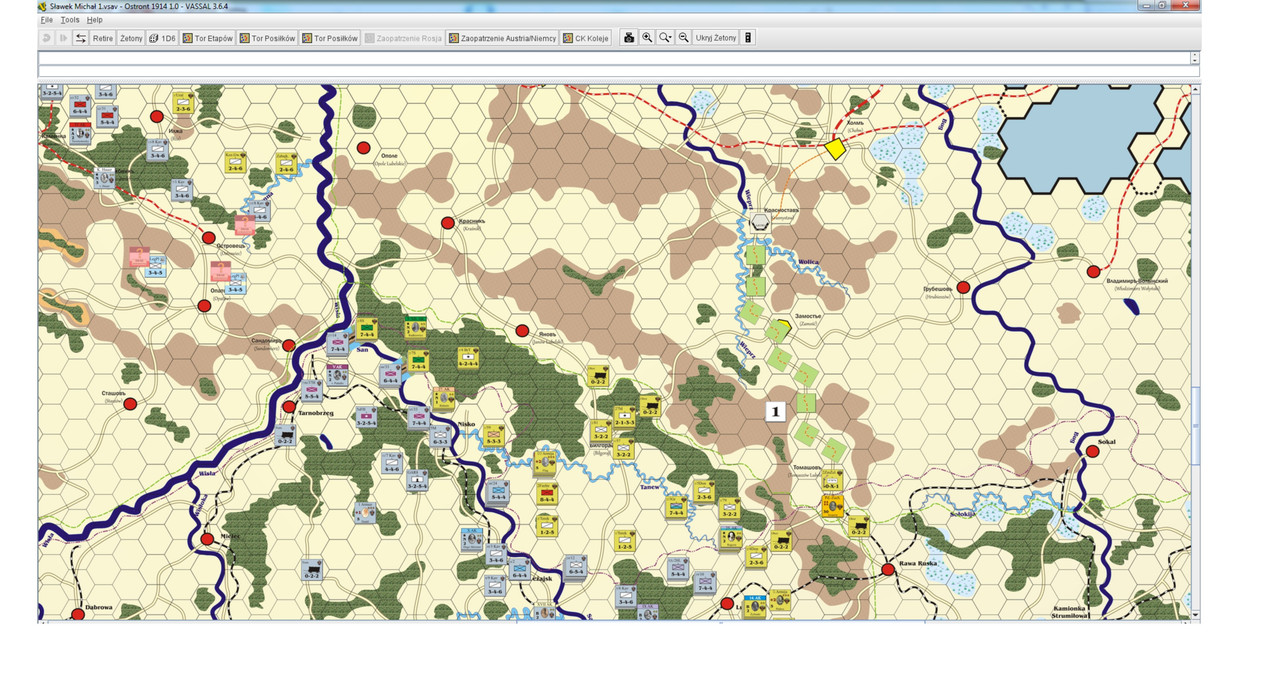Open the CK Koleje chart
Viewport: 1280px width, 693px height.
pyautogui.click(x=586, y=38)
